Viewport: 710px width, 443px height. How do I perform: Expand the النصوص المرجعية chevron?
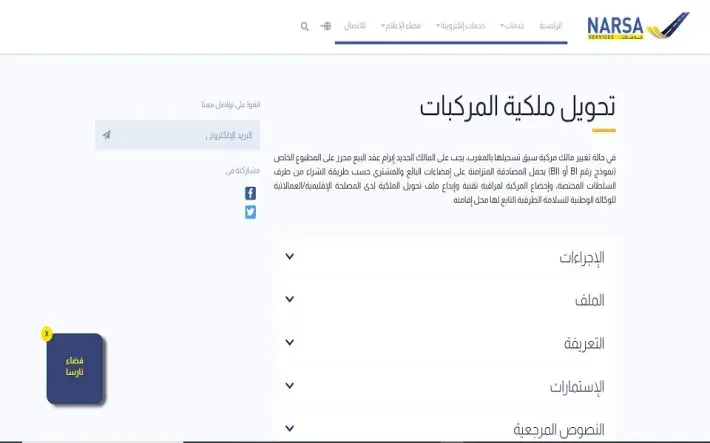(290, 428)
